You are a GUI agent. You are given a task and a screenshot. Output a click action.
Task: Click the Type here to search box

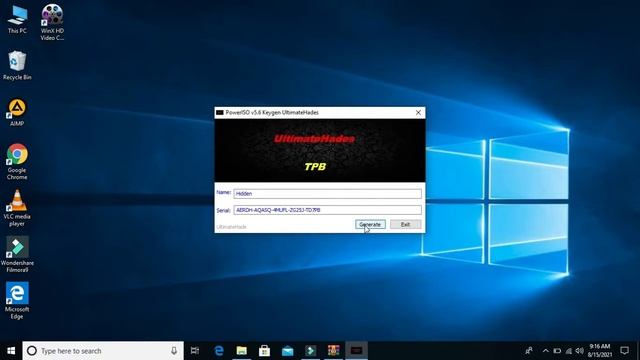tap(103, 351)
